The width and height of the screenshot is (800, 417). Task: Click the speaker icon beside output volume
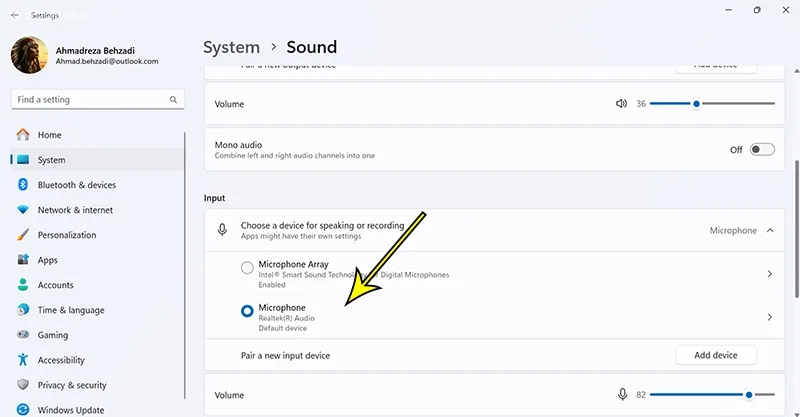click(621, 103)
